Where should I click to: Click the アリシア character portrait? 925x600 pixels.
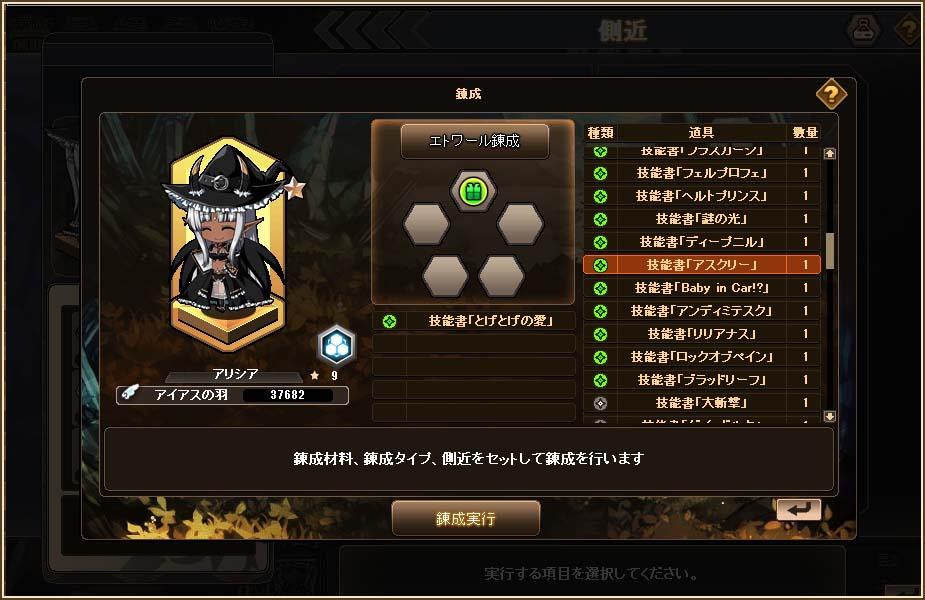pyautogui.click(x=227, y=244)
